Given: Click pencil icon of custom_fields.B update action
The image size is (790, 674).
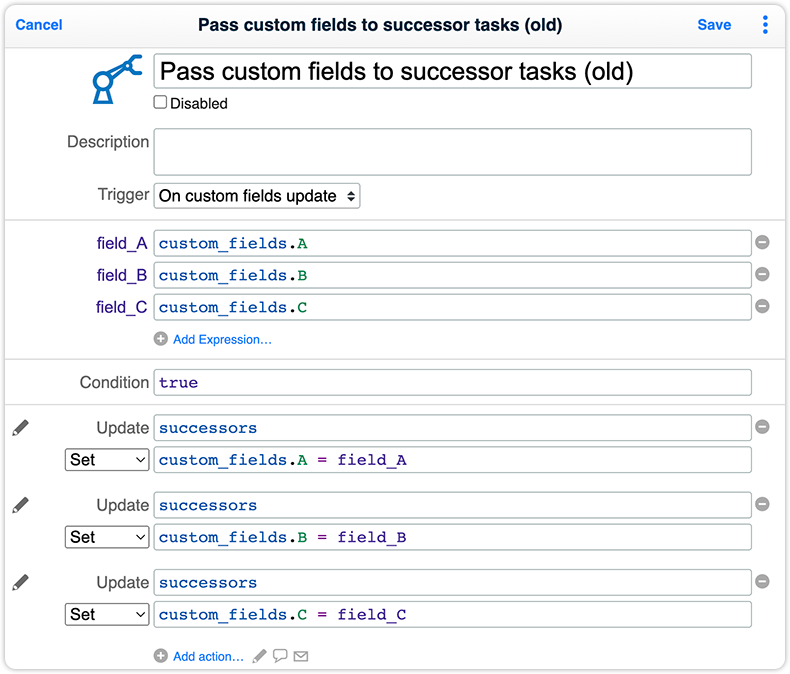Looking at the screenshot, I should [21, 505].
